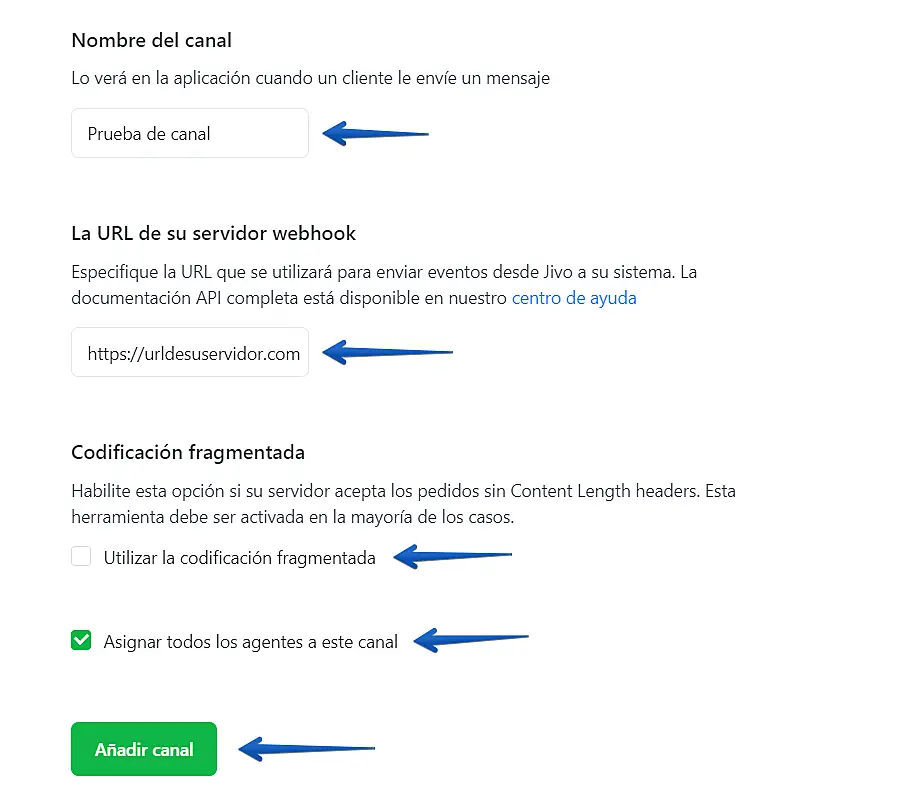904x806 pixels.
Task: Click the 'Prueba de canal' channel name field
Action: point(190,133)
